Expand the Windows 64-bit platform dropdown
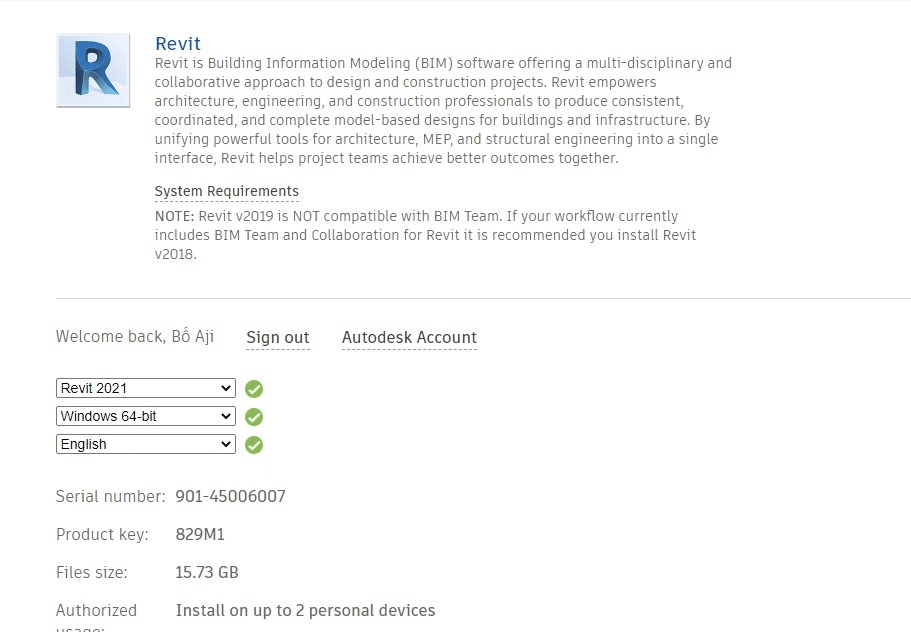This screenshot has height=632, width=911. tap(146, 416)
